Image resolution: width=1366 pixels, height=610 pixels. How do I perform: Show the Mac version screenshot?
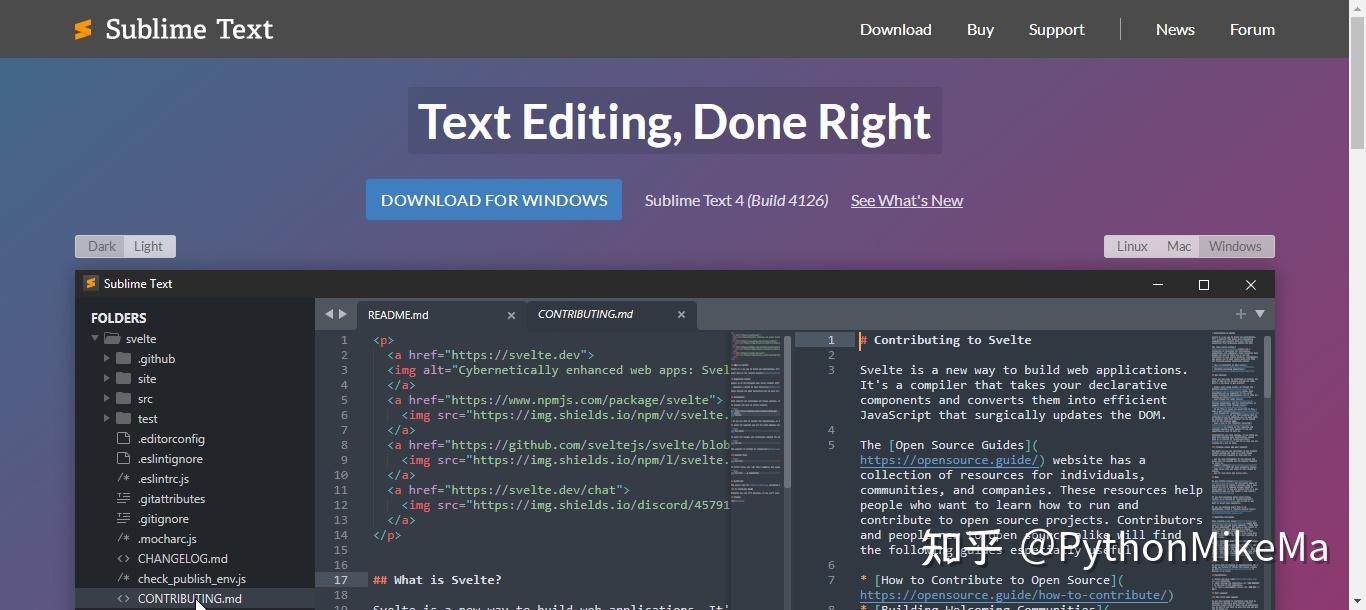[1179, 246]
